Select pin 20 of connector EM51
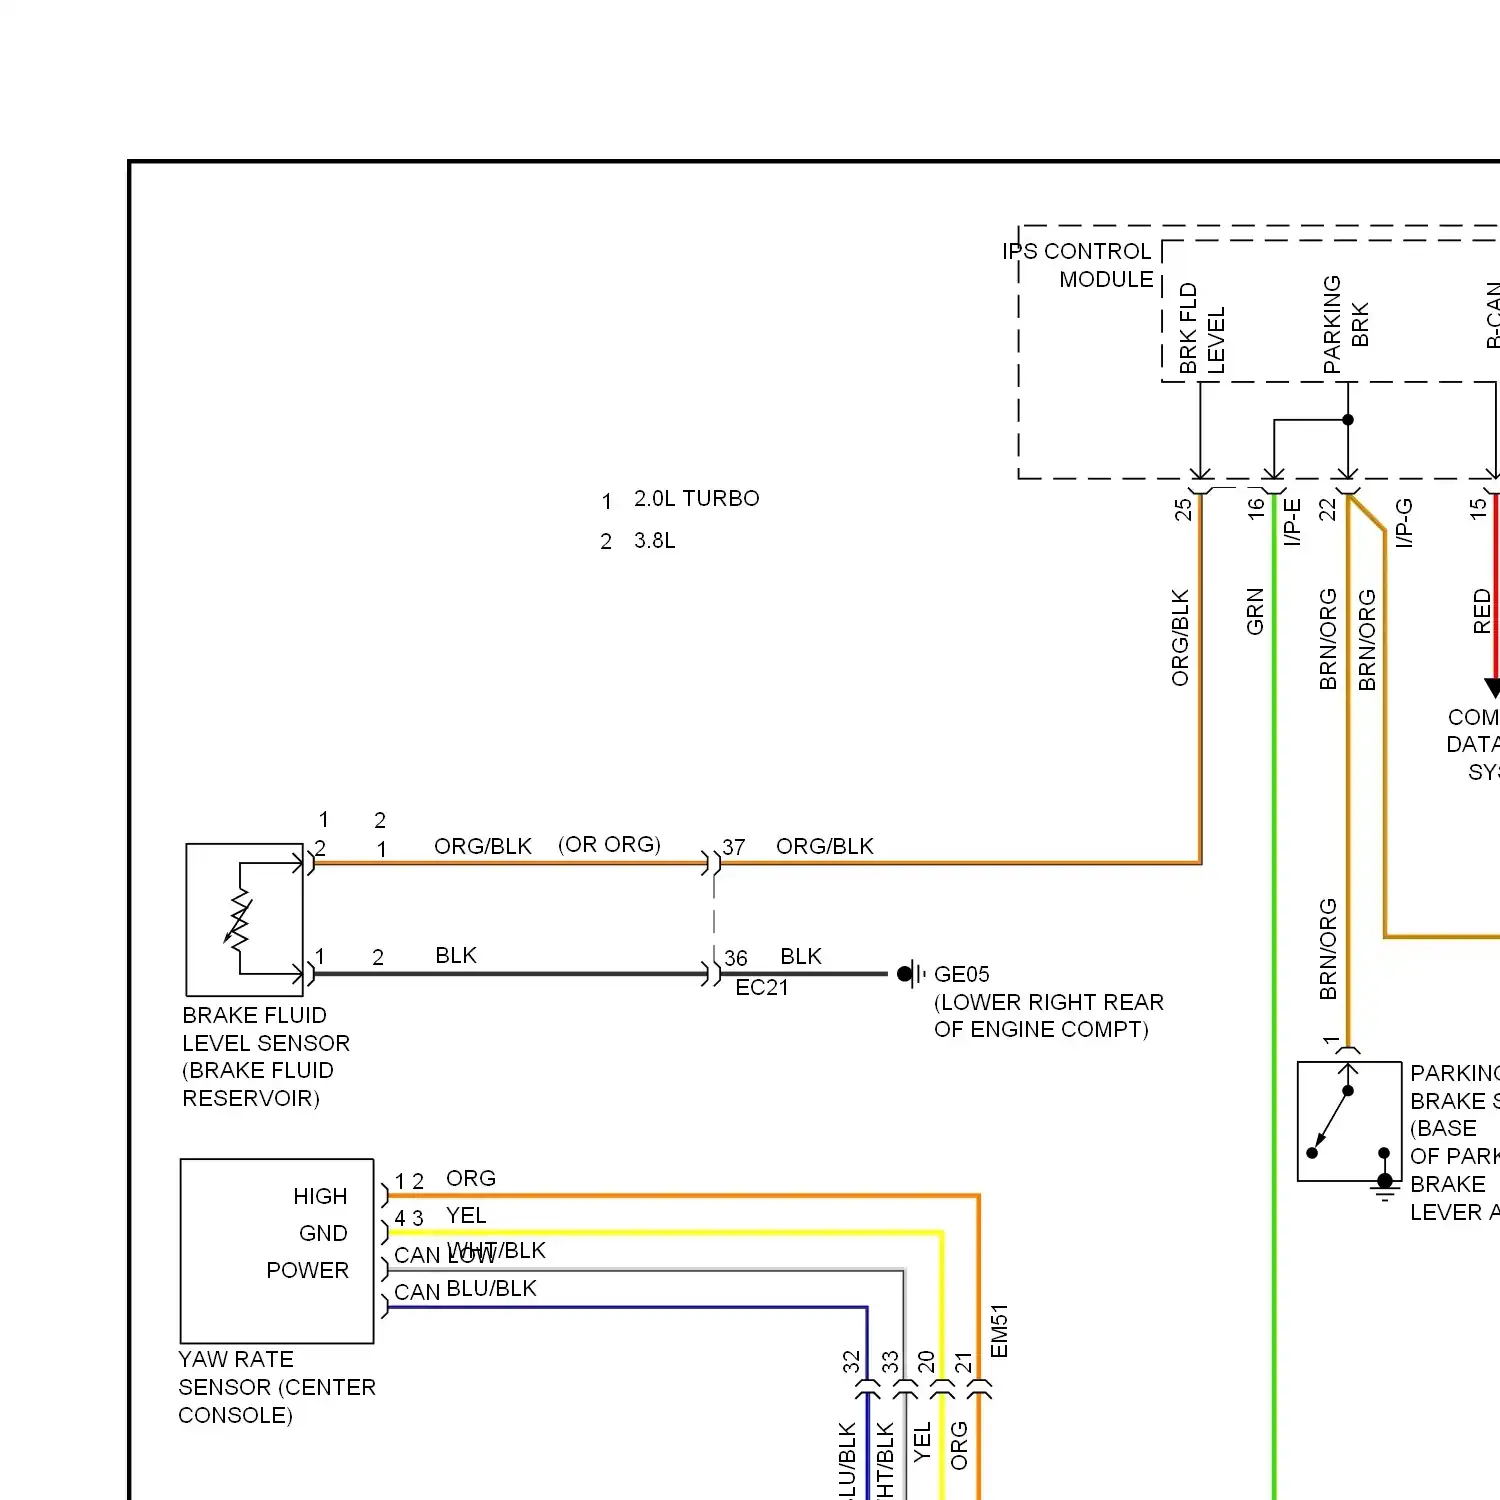 (926, 1362)
